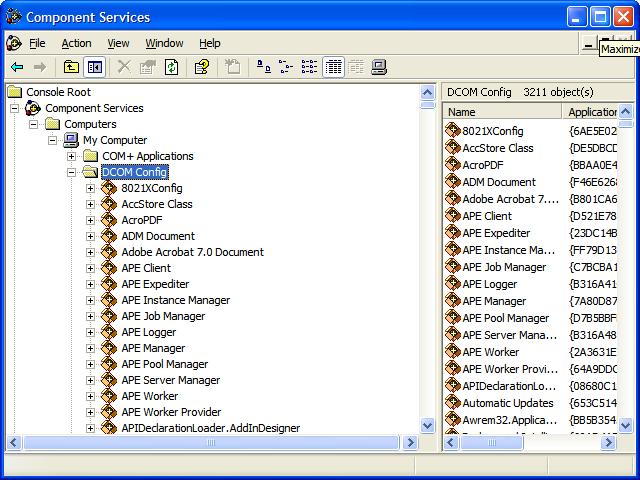This screenshot has width=640, height=480.
Task: Switch to Small Icons view
Action: point(286,67)
